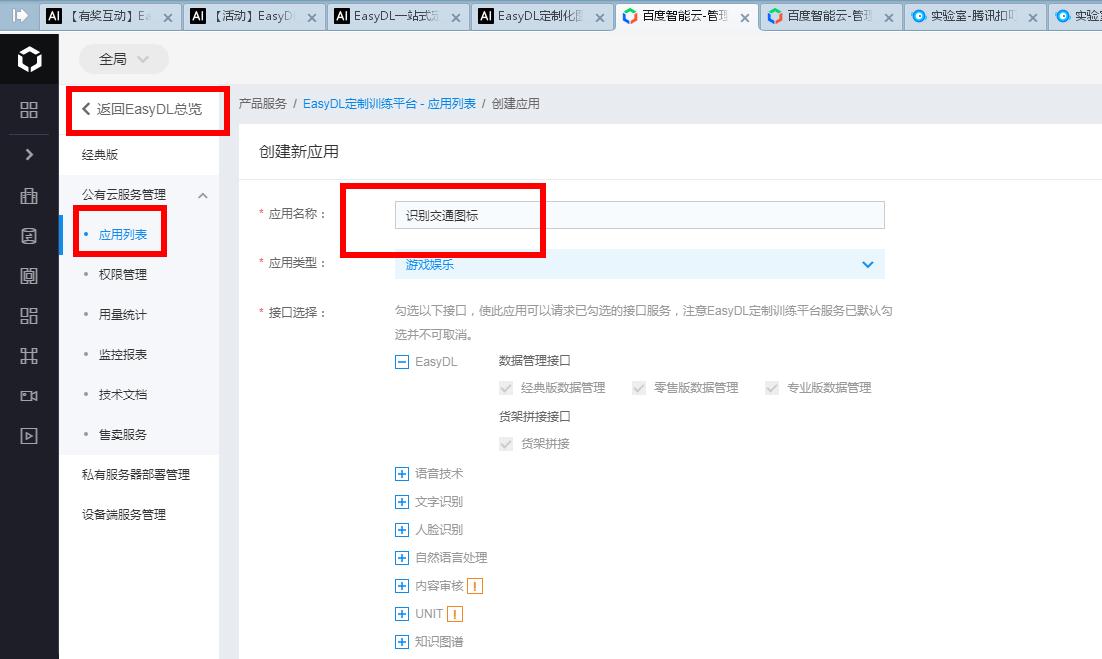Click the 创建新应用 heading text
Screen dimensions: 1102x659
[x=299, y=152]
